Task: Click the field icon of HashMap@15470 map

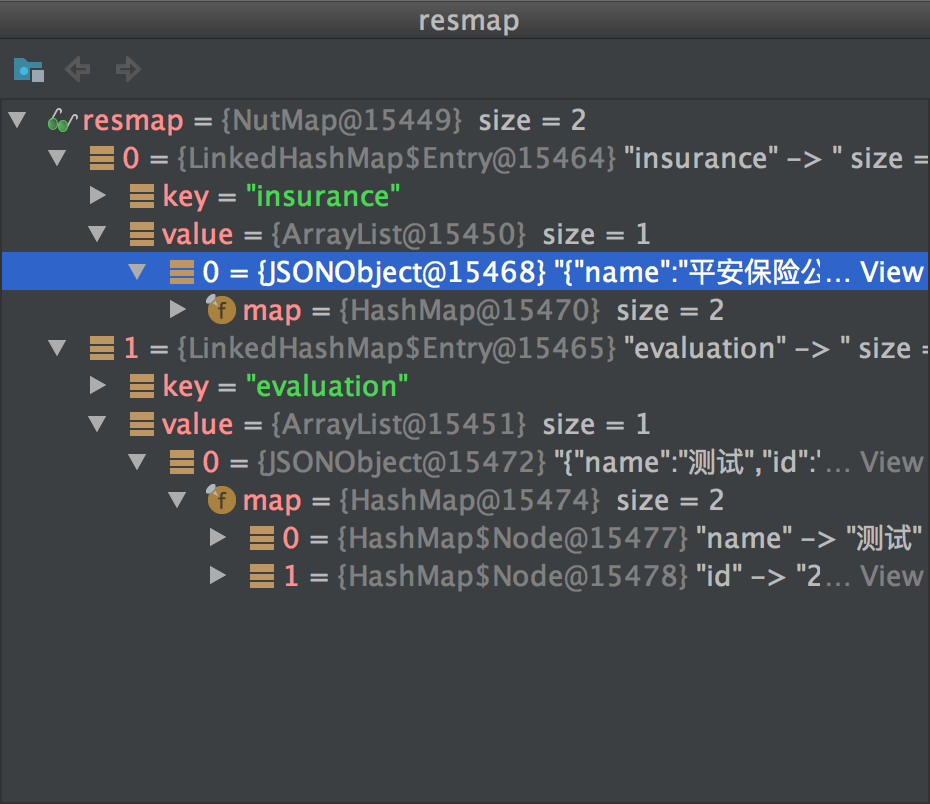Action: click(x=221, y=310)
